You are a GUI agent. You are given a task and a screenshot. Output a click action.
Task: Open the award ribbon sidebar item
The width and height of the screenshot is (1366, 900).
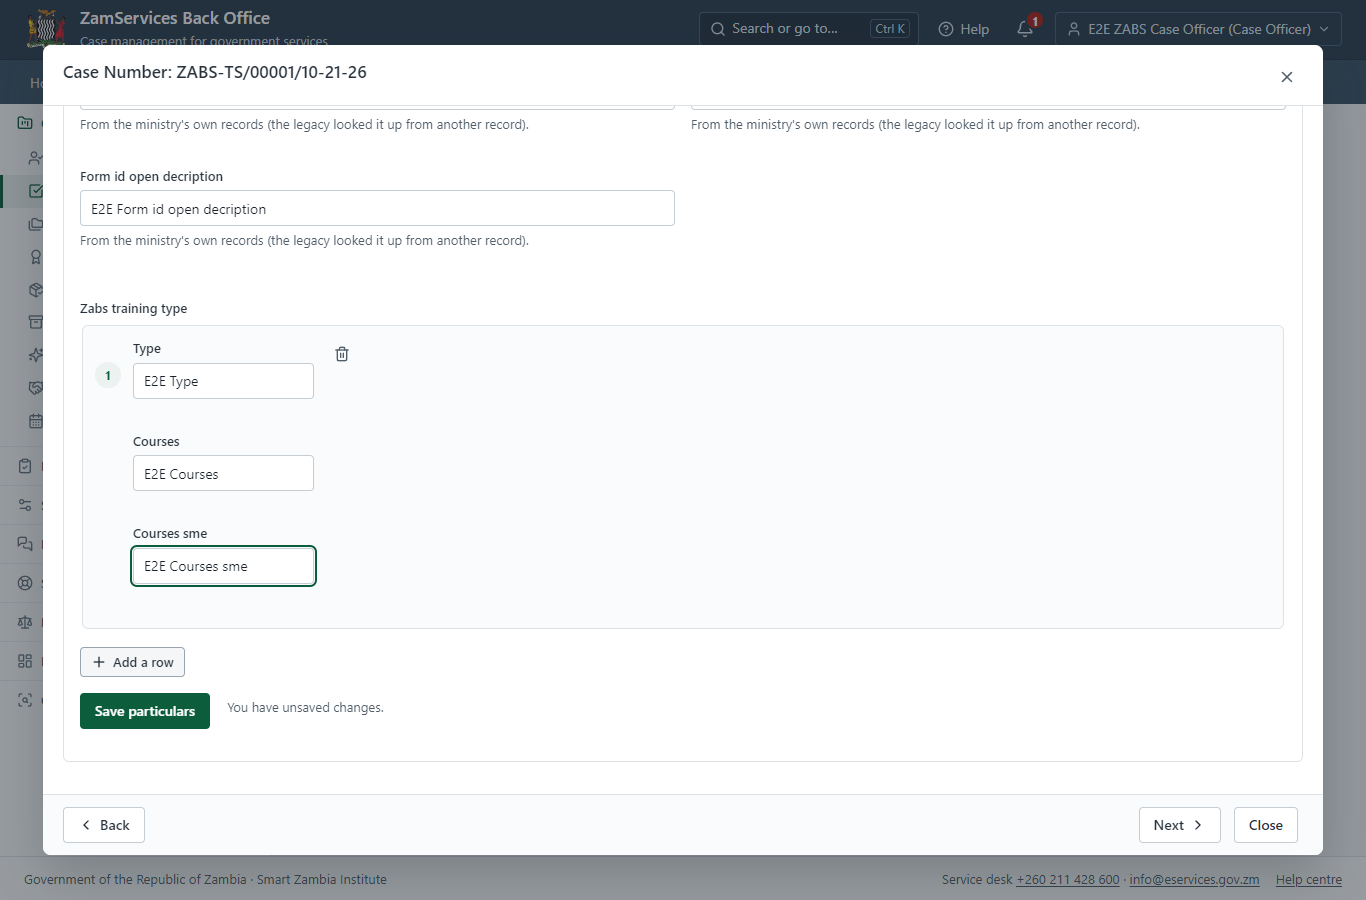(x=36, y=257)
